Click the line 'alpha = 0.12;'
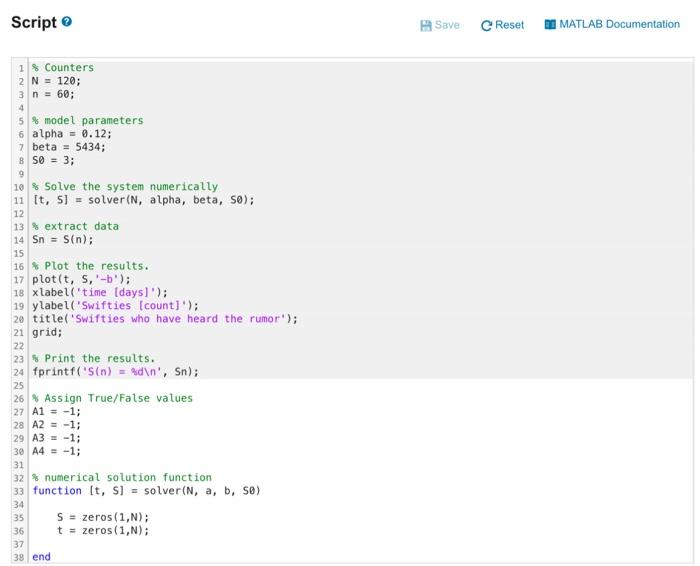The width and height of the screenshot is (700, 566). (x=72, y=134)
